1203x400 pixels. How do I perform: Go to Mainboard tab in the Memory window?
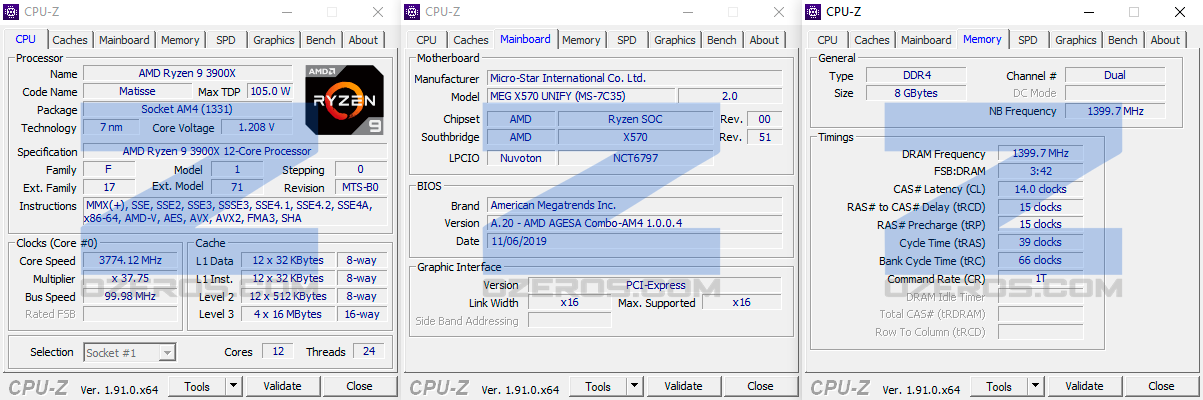(x=926, y=40)
